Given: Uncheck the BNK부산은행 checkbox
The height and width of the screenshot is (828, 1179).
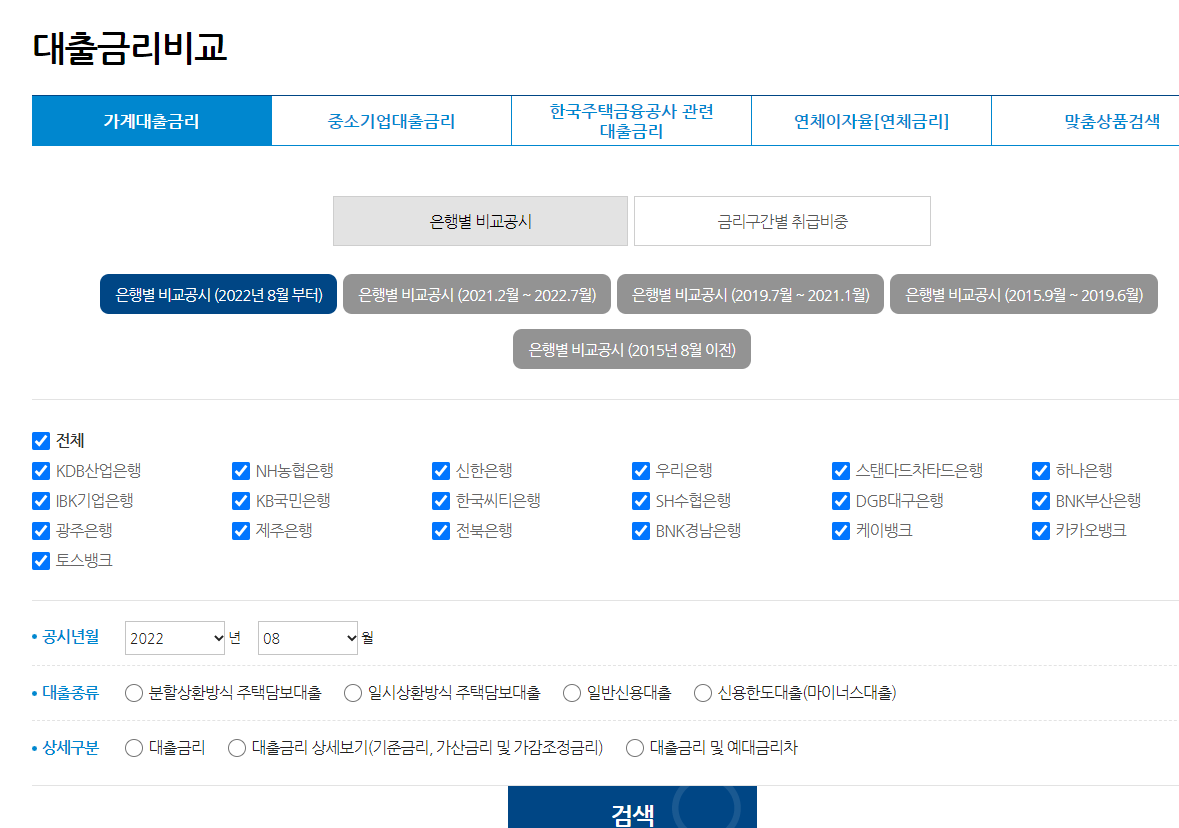Looking at the screenshot, I should click(x=1041, y=501).
